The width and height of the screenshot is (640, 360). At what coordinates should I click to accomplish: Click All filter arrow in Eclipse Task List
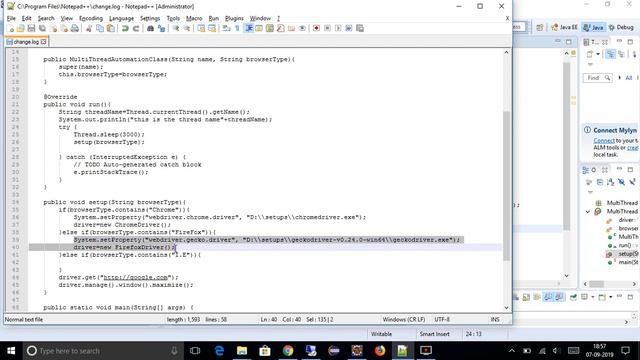click(x=620, y=78)
